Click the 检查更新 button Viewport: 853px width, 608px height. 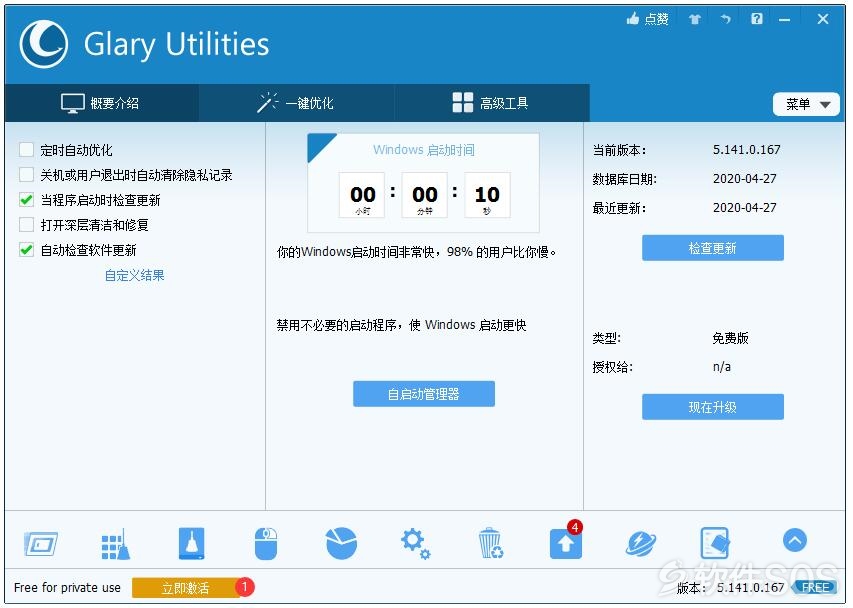point(713,248)
